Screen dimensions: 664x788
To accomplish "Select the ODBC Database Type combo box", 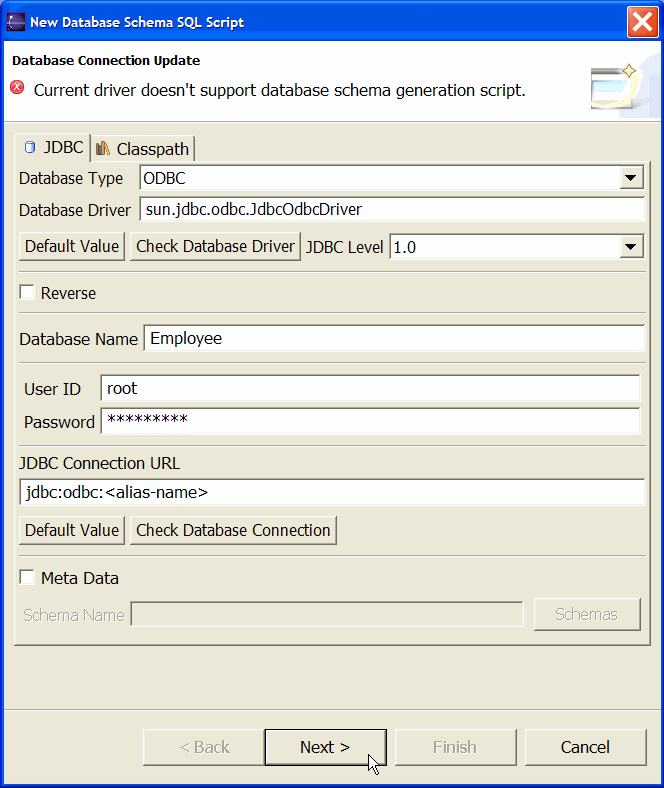I will pyautogui.click(x=392, y=178).
